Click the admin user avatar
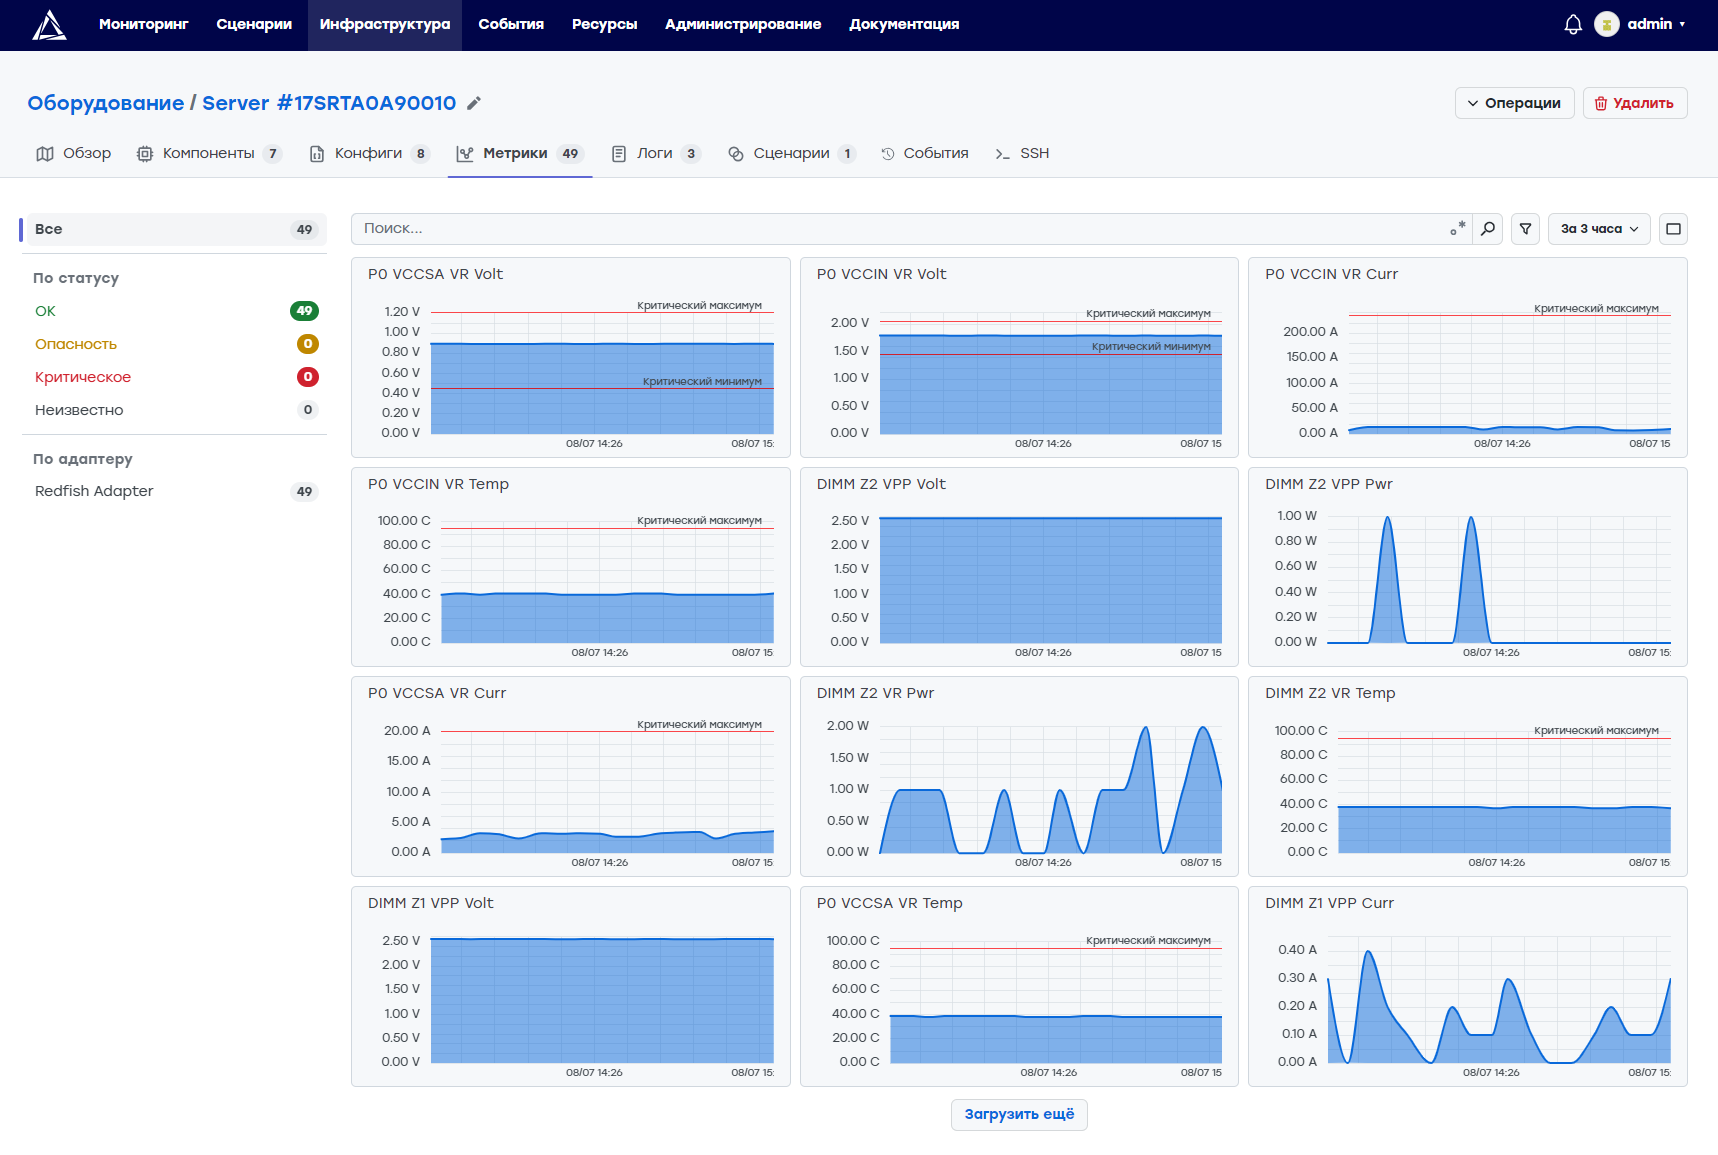The image size is (1718, 1155). click(1607, 24)
